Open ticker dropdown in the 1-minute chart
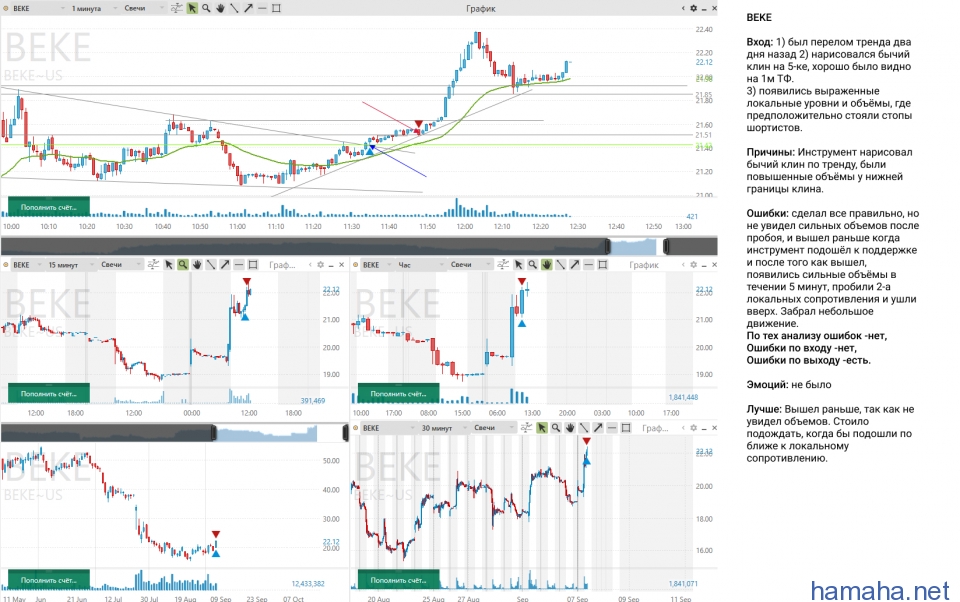The height and width of the screenshot is (602, 960). 63,9
